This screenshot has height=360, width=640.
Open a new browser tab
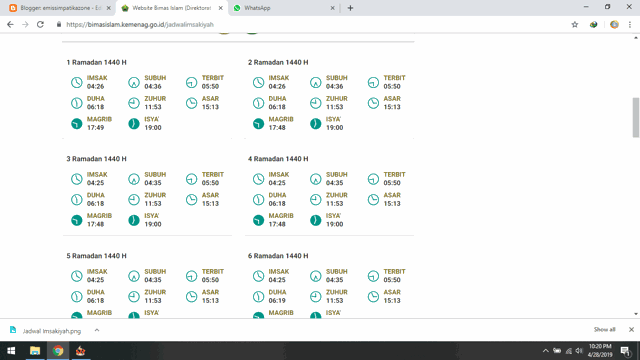350,8
